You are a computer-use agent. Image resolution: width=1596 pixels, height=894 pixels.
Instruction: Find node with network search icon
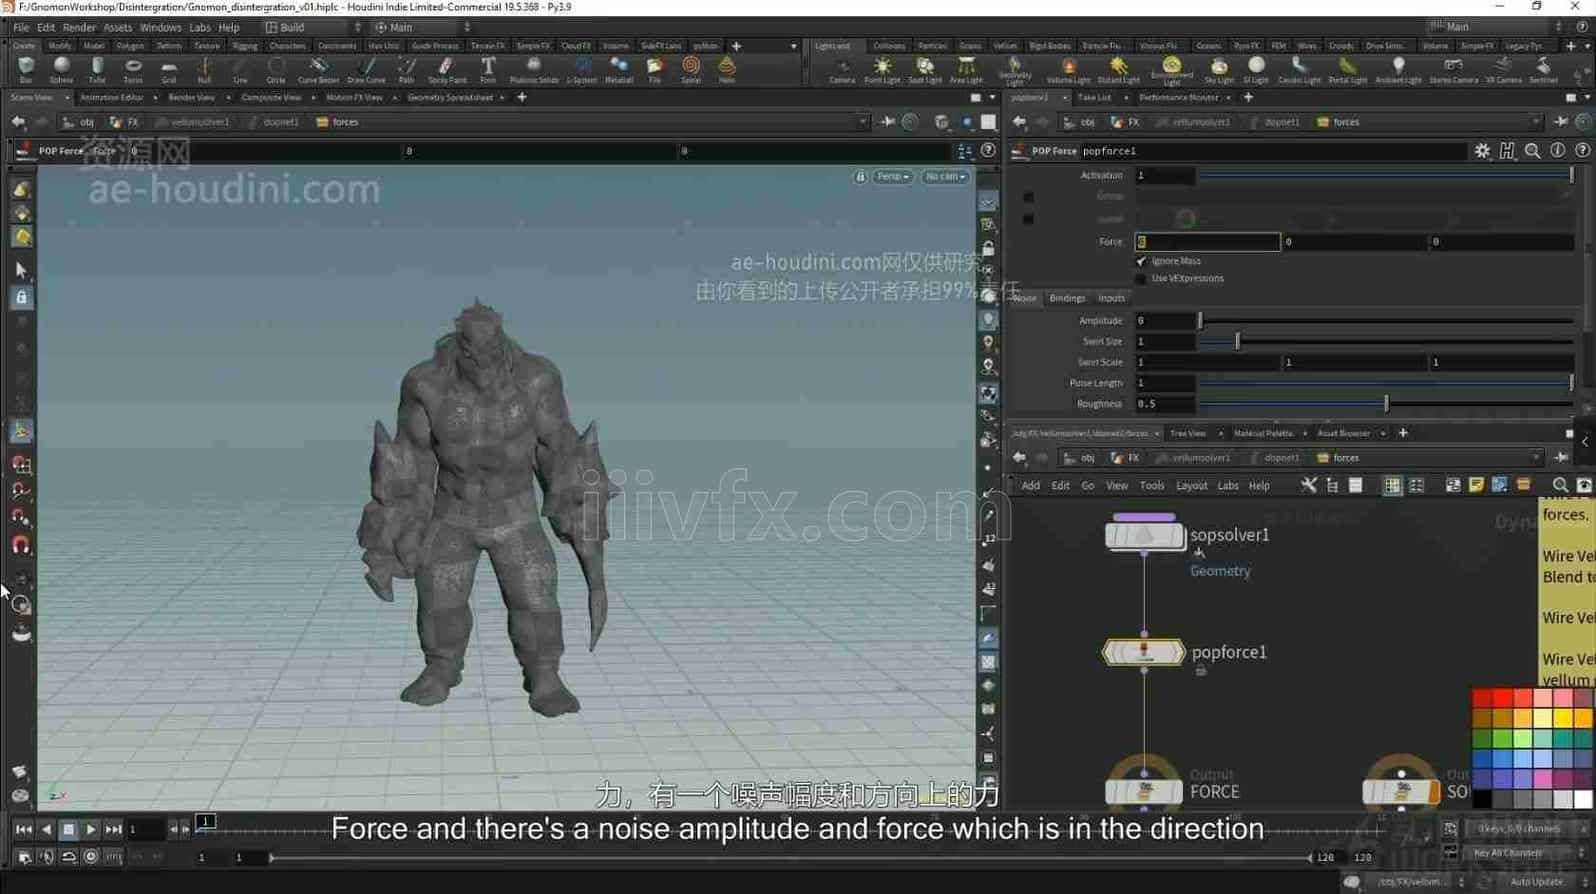[1560, 485]
